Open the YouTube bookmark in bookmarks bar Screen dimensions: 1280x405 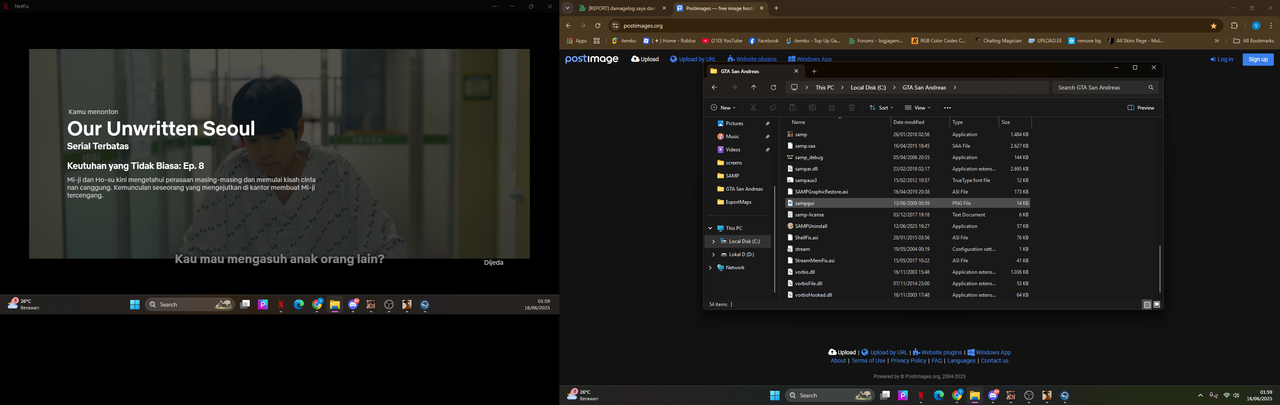(722, 40)
